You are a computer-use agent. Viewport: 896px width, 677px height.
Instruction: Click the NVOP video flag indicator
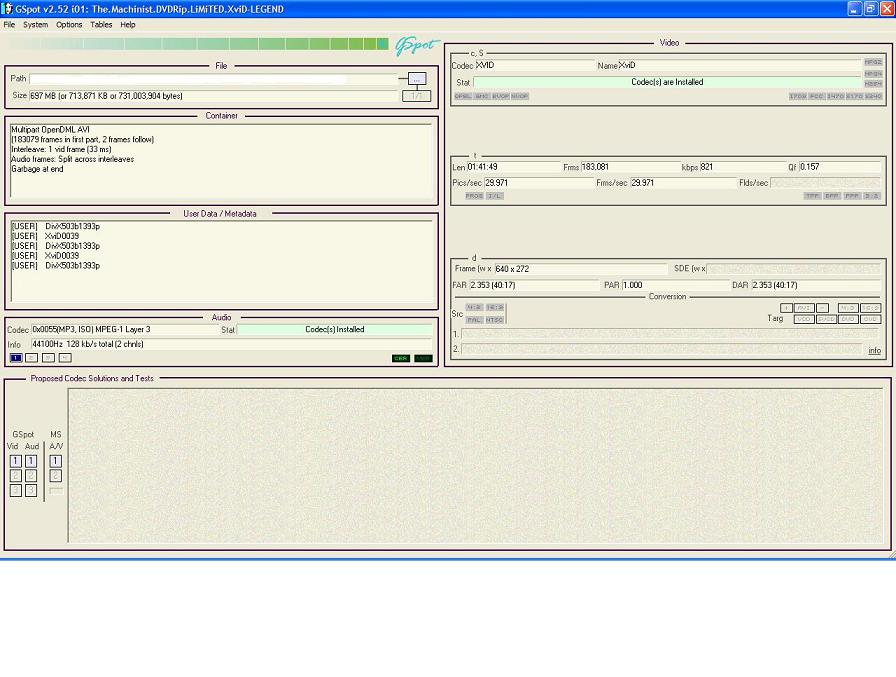519,96
